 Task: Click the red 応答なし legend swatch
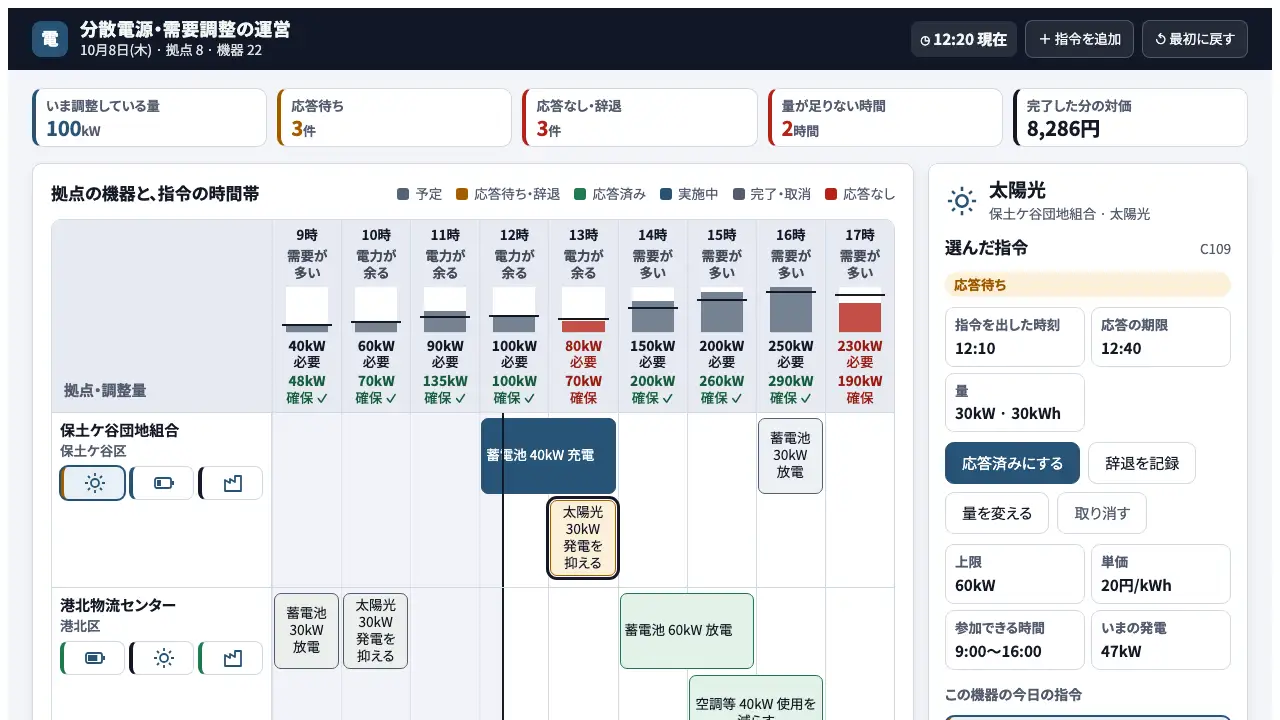pos(831,194)
